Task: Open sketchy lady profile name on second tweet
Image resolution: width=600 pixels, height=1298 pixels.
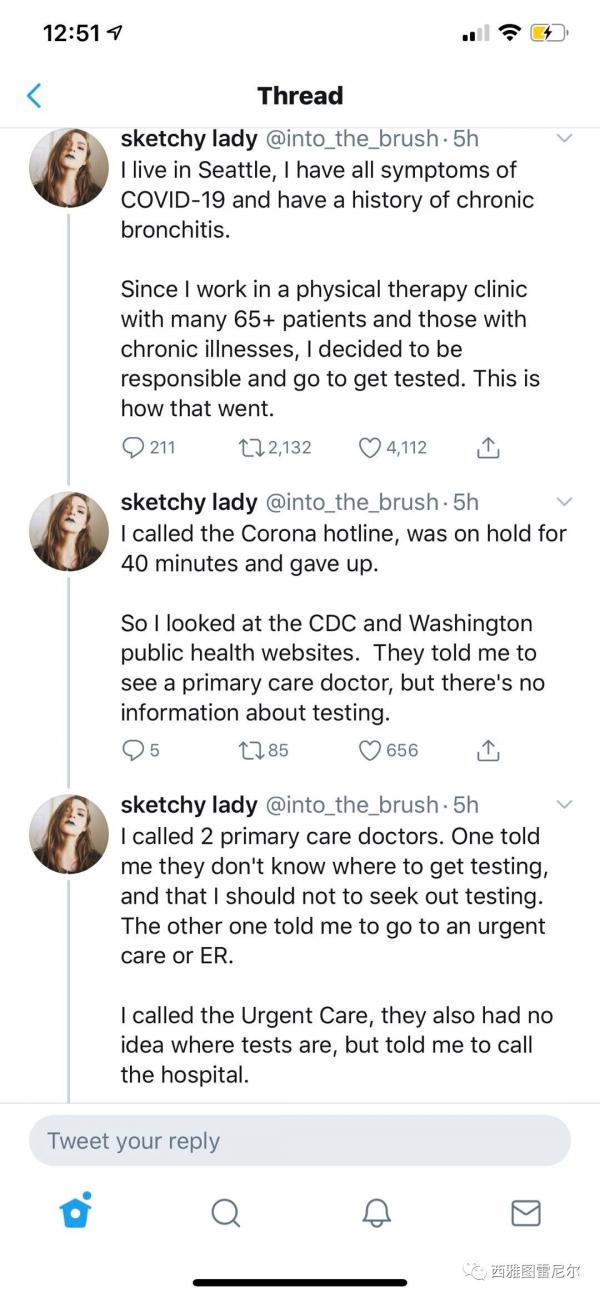Action: pos(188,501)
